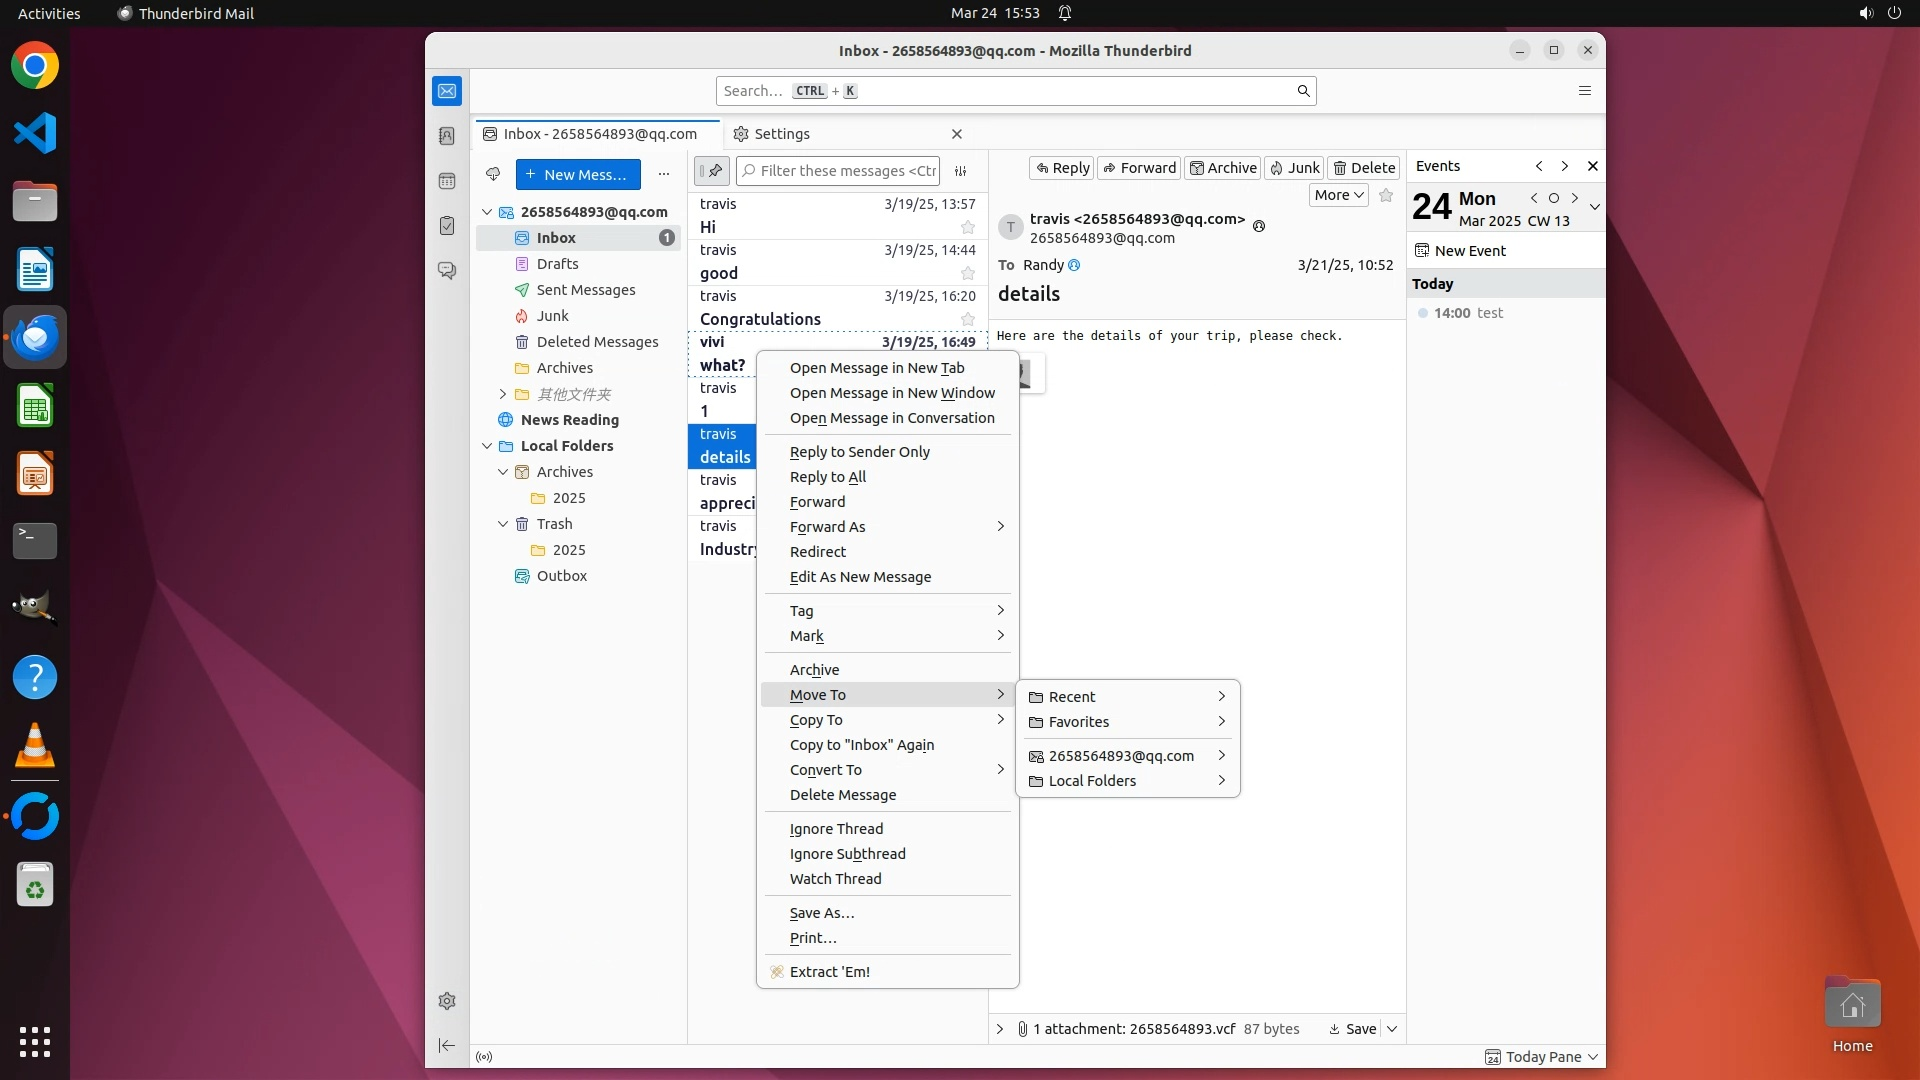Choose 'Local Folders' in Move To submenu
The width and height of the screenshot is (1920, 1080).
point(1092,781)
